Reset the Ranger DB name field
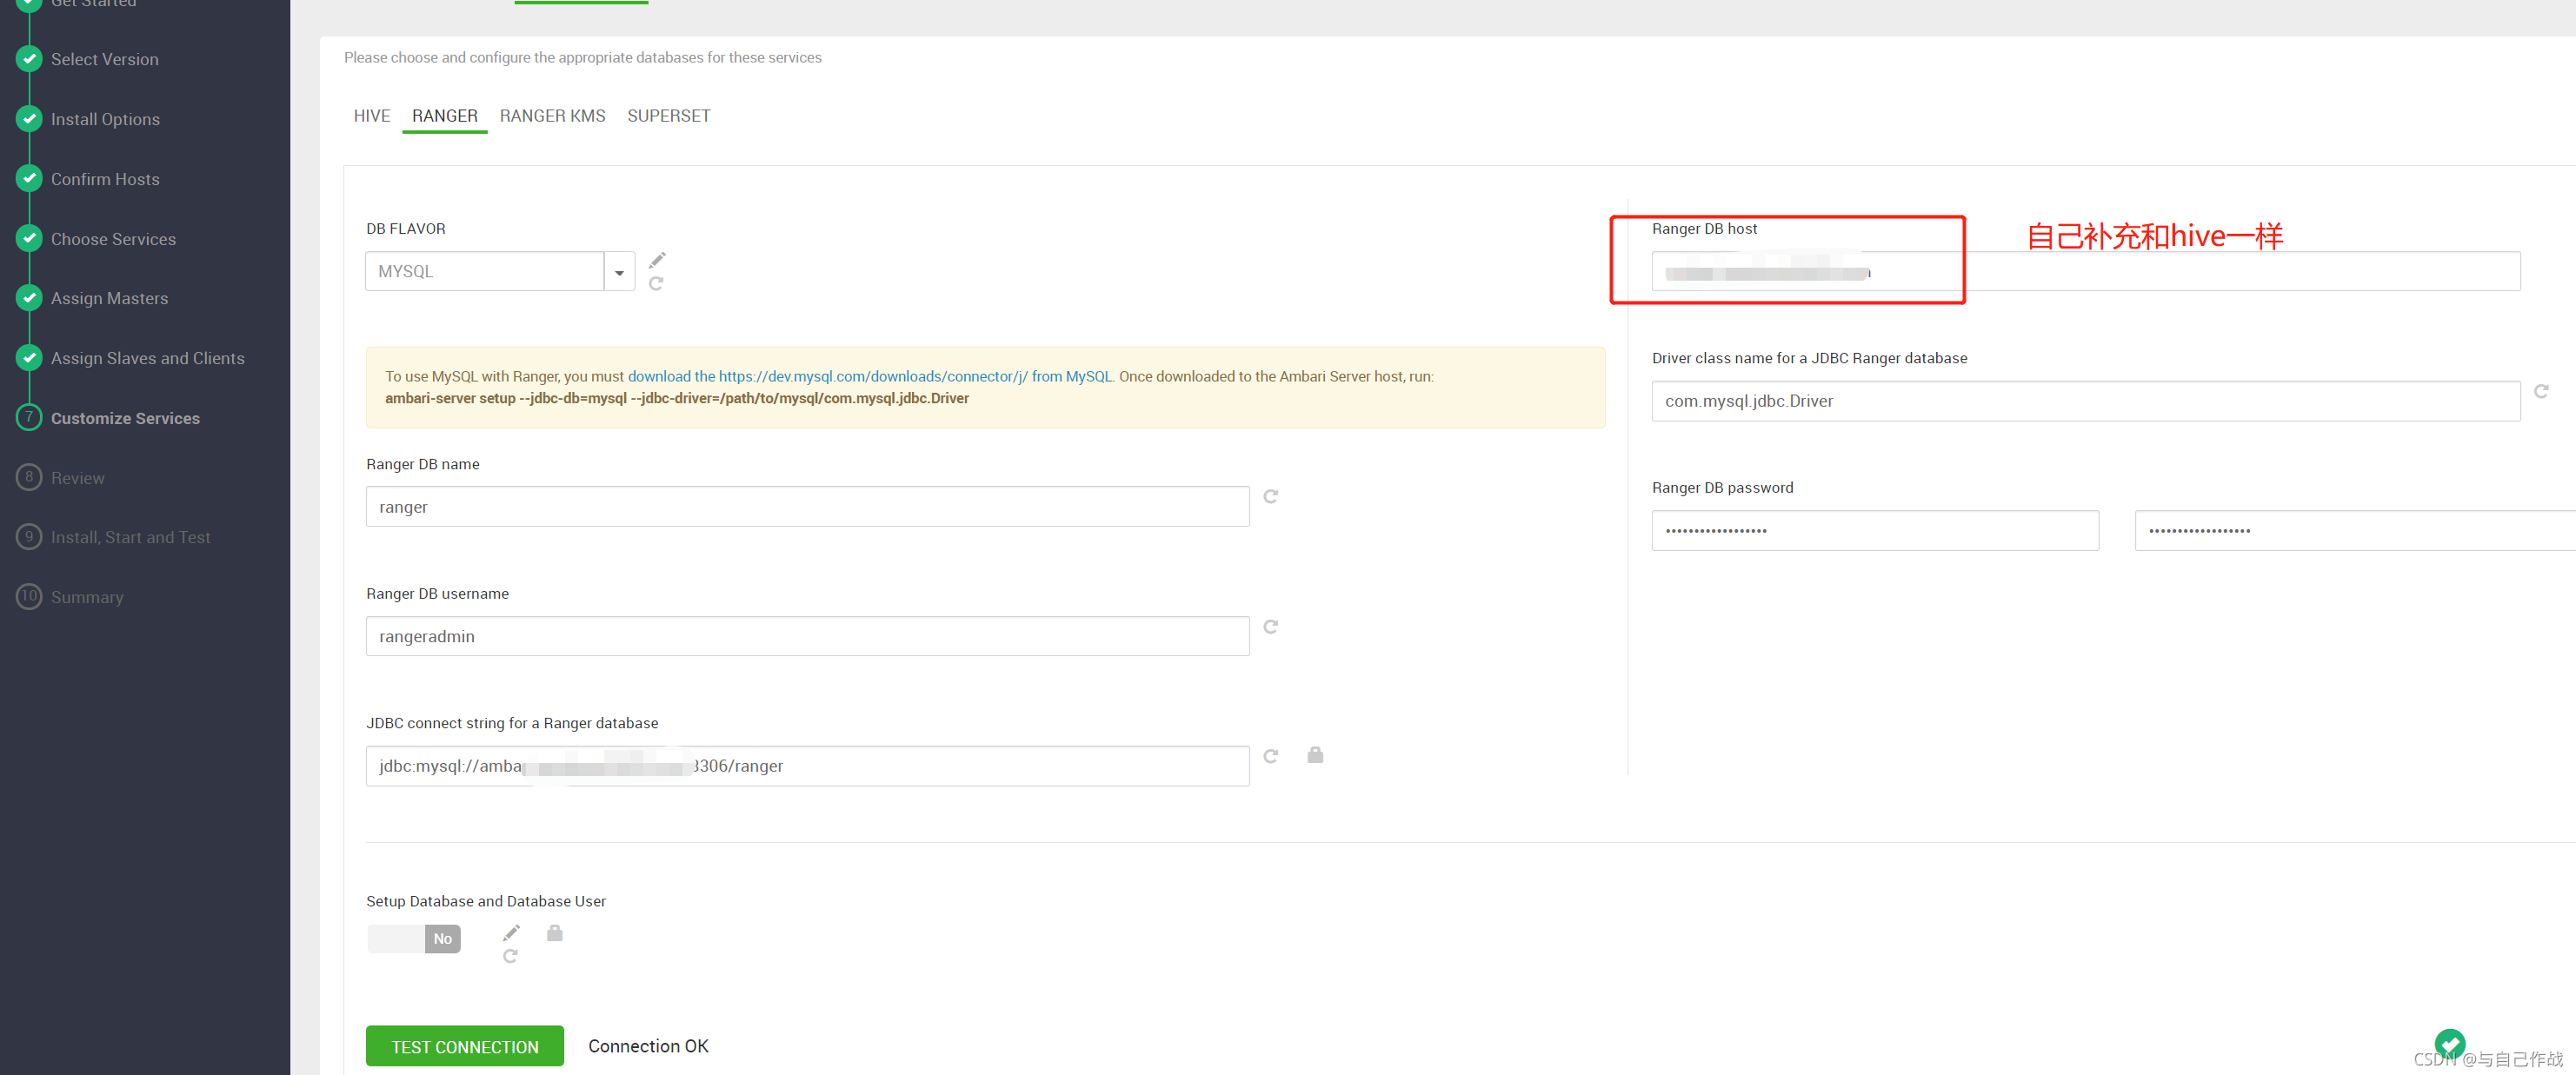Screen dimensions: 2576x1075 click(x=1270, y=497)
